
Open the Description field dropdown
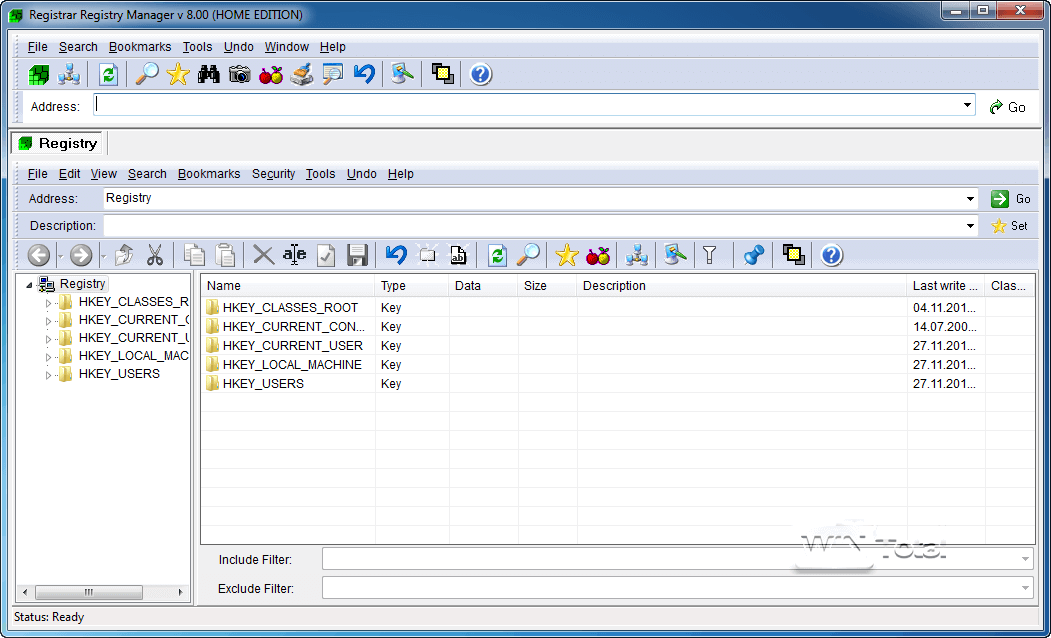coord(970,226)
